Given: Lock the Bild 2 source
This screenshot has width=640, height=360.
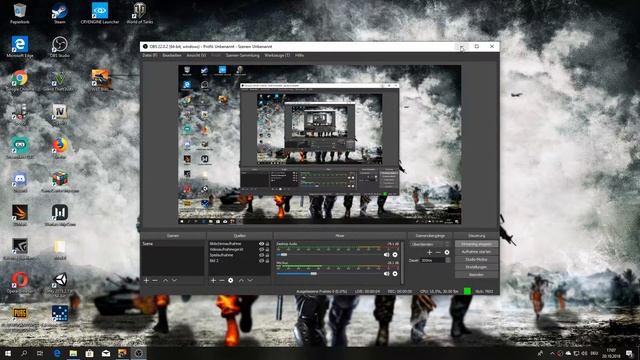Looking at the screenshot, I should tap(267, 260).
